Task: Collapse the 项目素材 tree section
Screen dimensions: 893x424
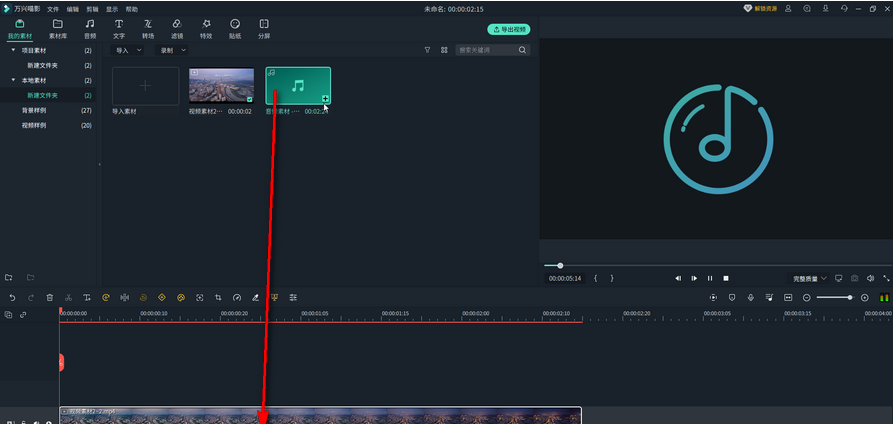Action: (x=13, y=50)
